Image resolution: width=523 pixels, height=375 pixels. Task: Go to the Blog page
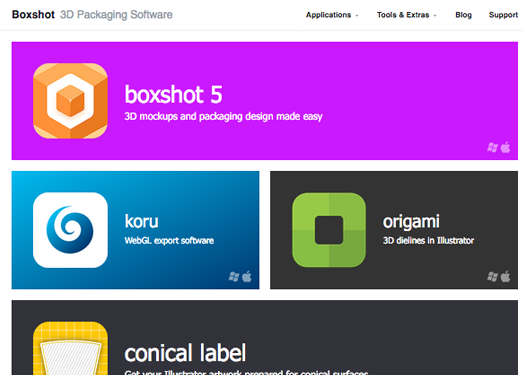[x=464, y=15]
